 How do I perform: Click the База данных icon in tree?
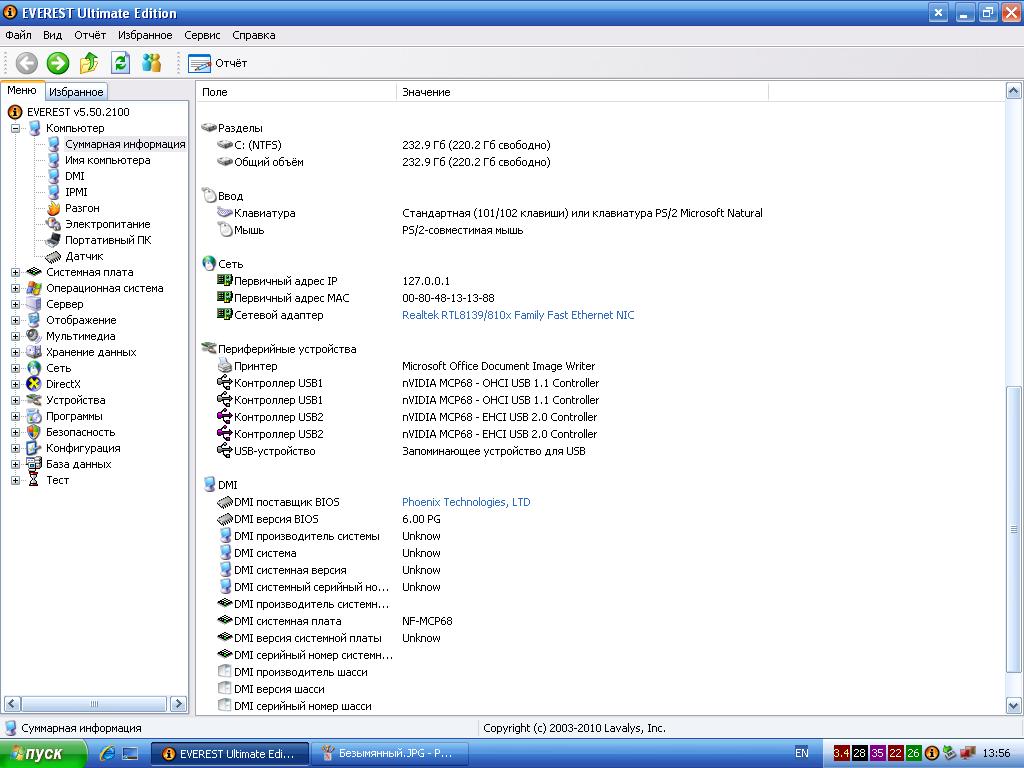pos(34,464)
